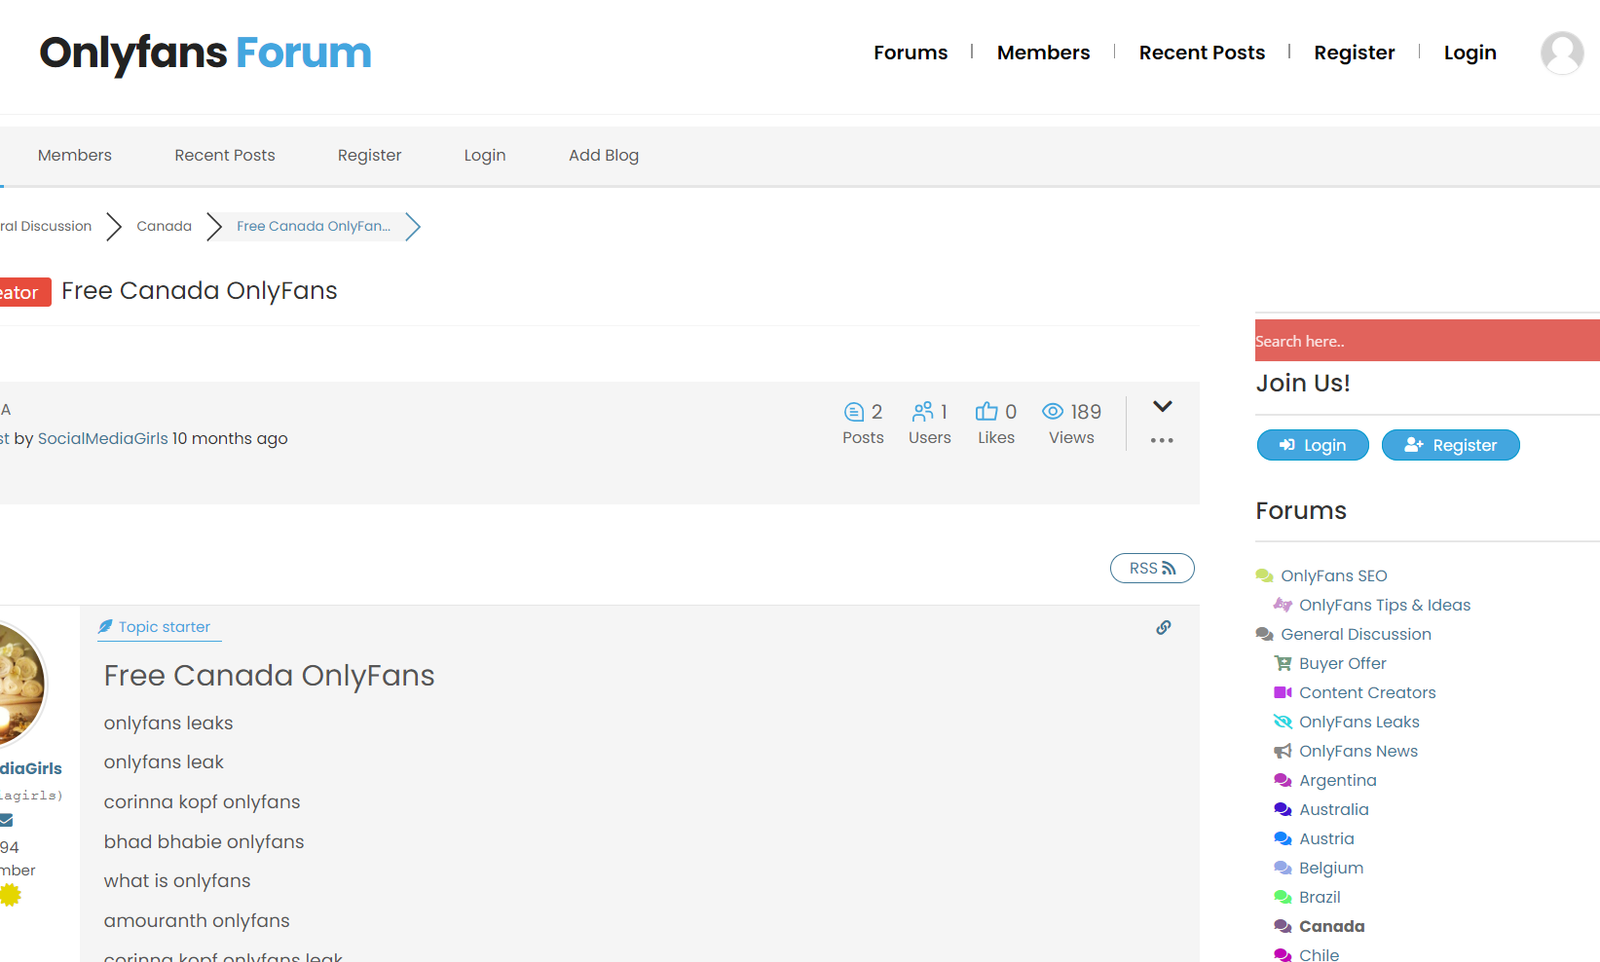Click chat icon beside Argentina
The width and height of the screenshot is (1600, 962).
1282,780
